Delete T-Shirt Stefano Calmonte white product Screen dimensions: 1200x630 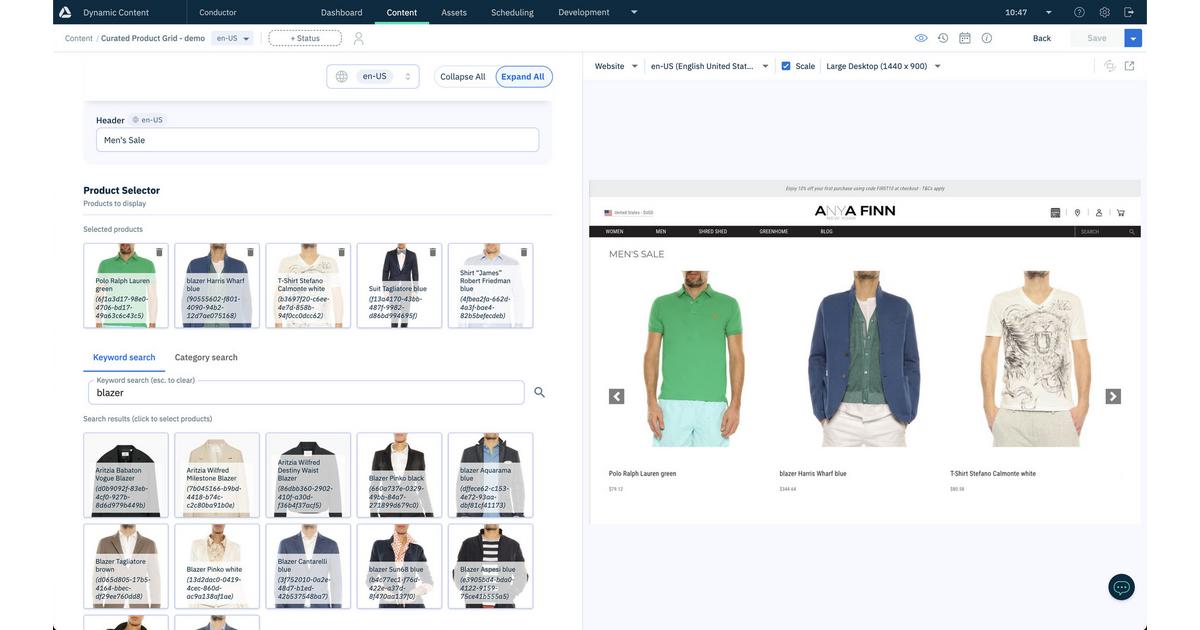341,252
